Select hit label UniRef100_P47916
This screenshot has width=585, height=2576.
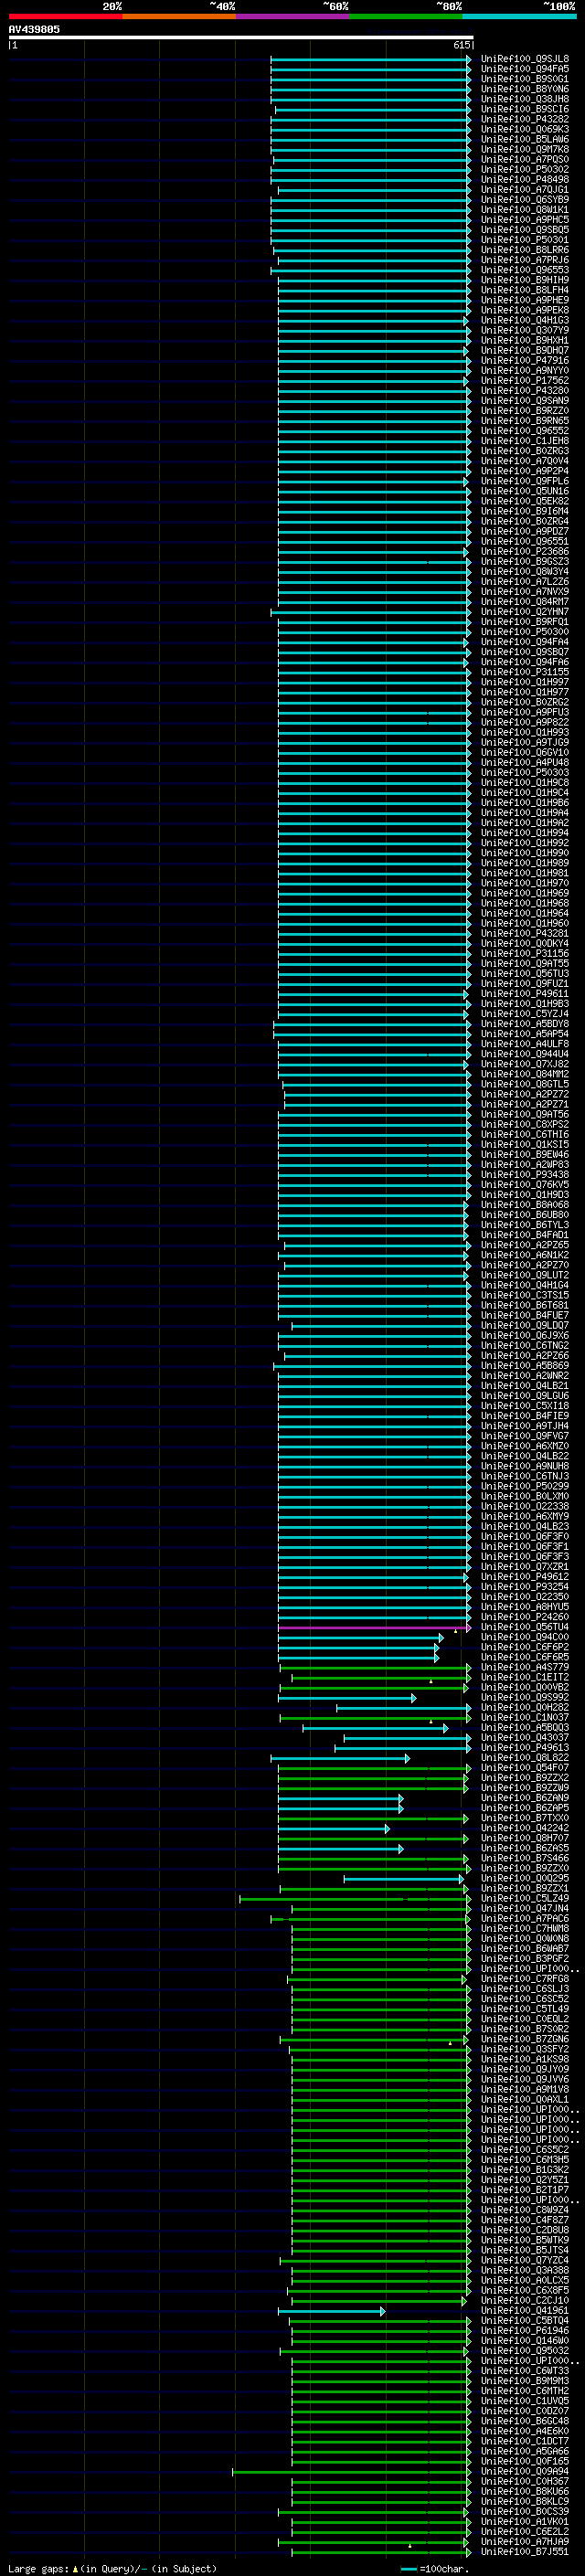point(524,360)
